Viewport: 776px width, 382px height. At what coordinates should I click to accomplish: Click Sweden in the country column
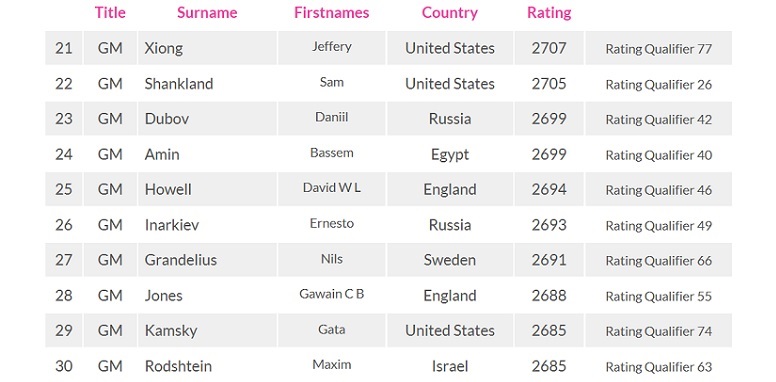[x=450, y=260]
